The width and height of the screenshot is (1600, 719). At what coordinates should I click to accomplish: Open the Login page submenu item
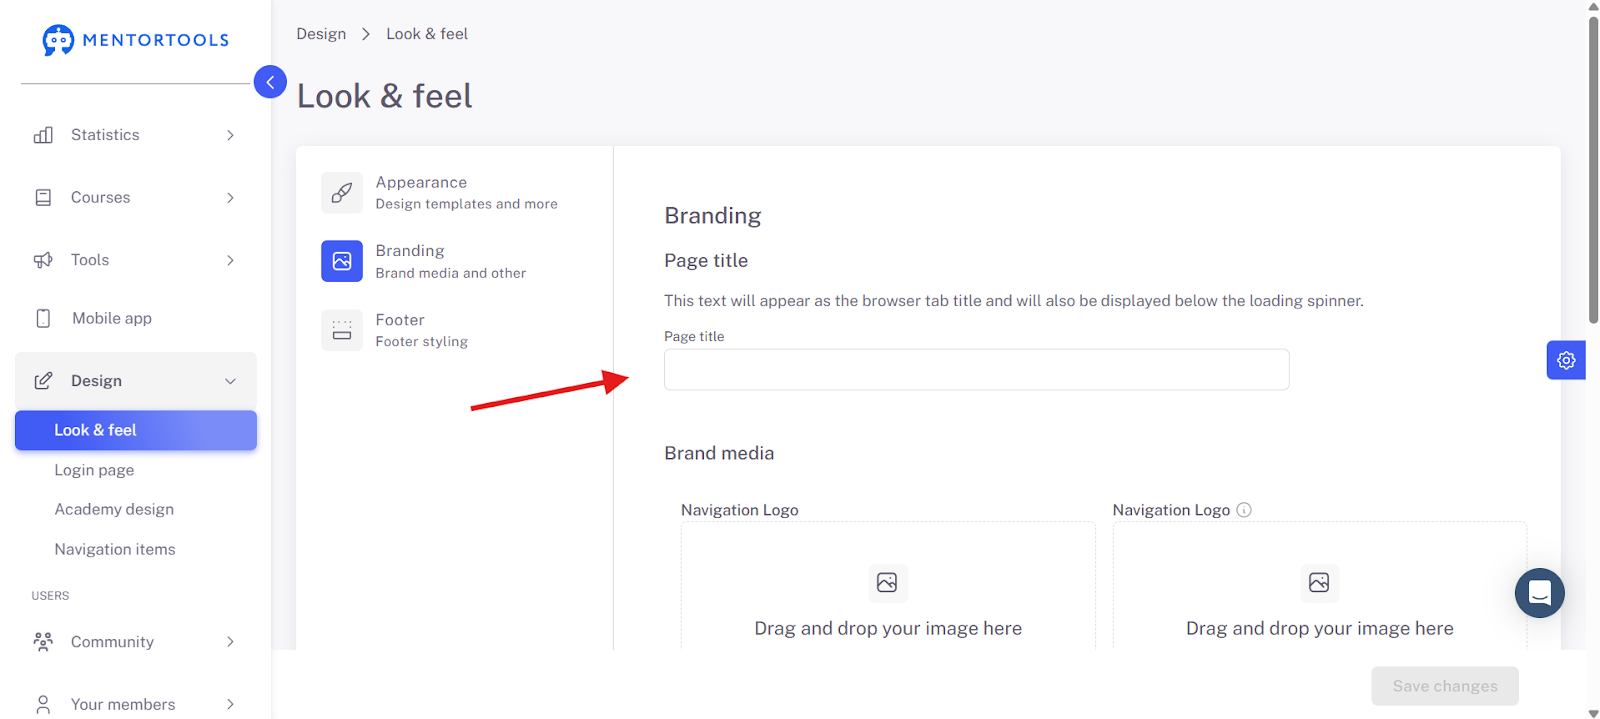pyautogui.click(x=94, y=470)
